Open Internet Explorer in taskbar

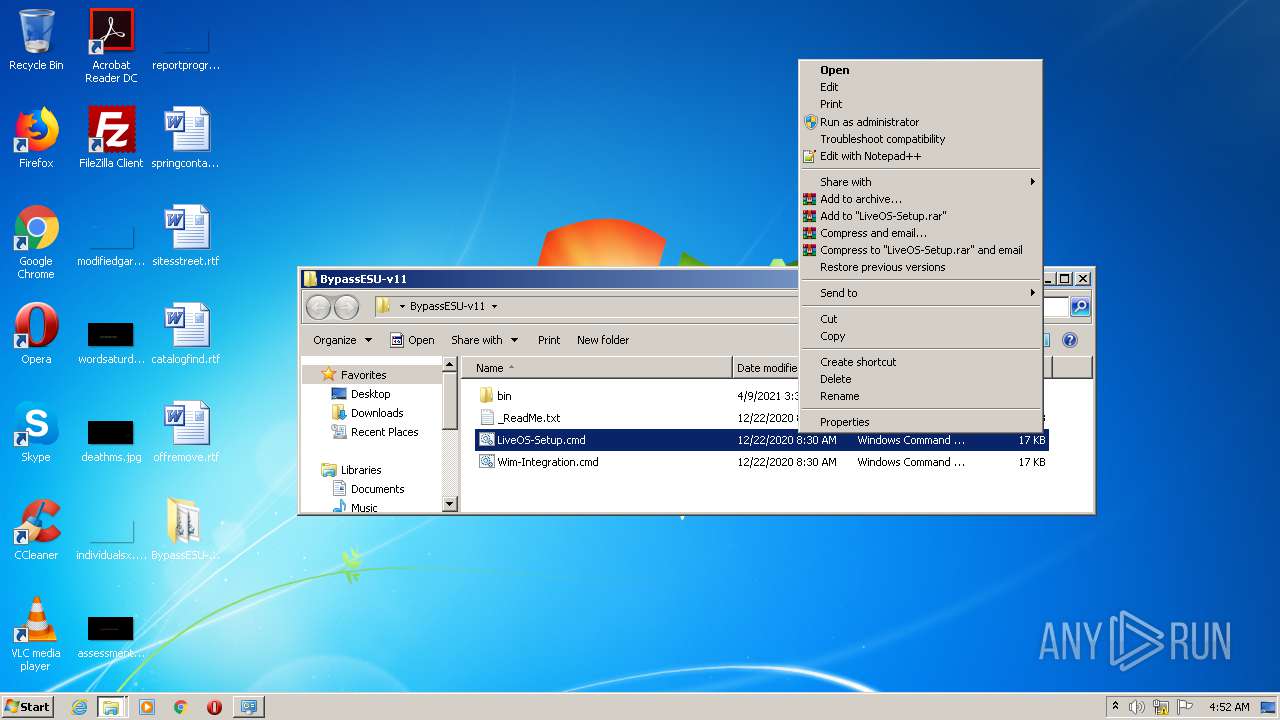coord(79,707)
